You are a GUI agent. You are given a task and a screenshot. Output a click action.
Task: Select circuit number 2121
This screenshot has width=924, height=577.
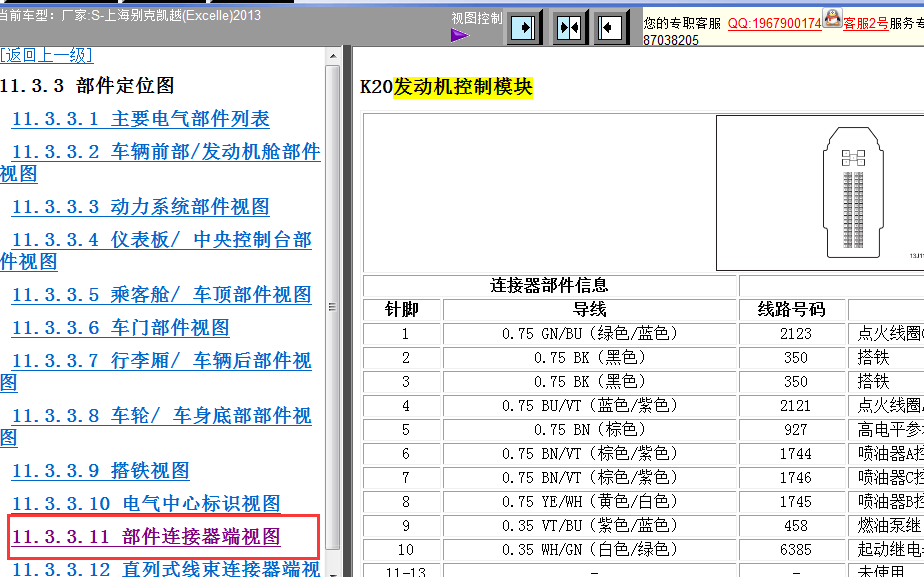(796, 406)
